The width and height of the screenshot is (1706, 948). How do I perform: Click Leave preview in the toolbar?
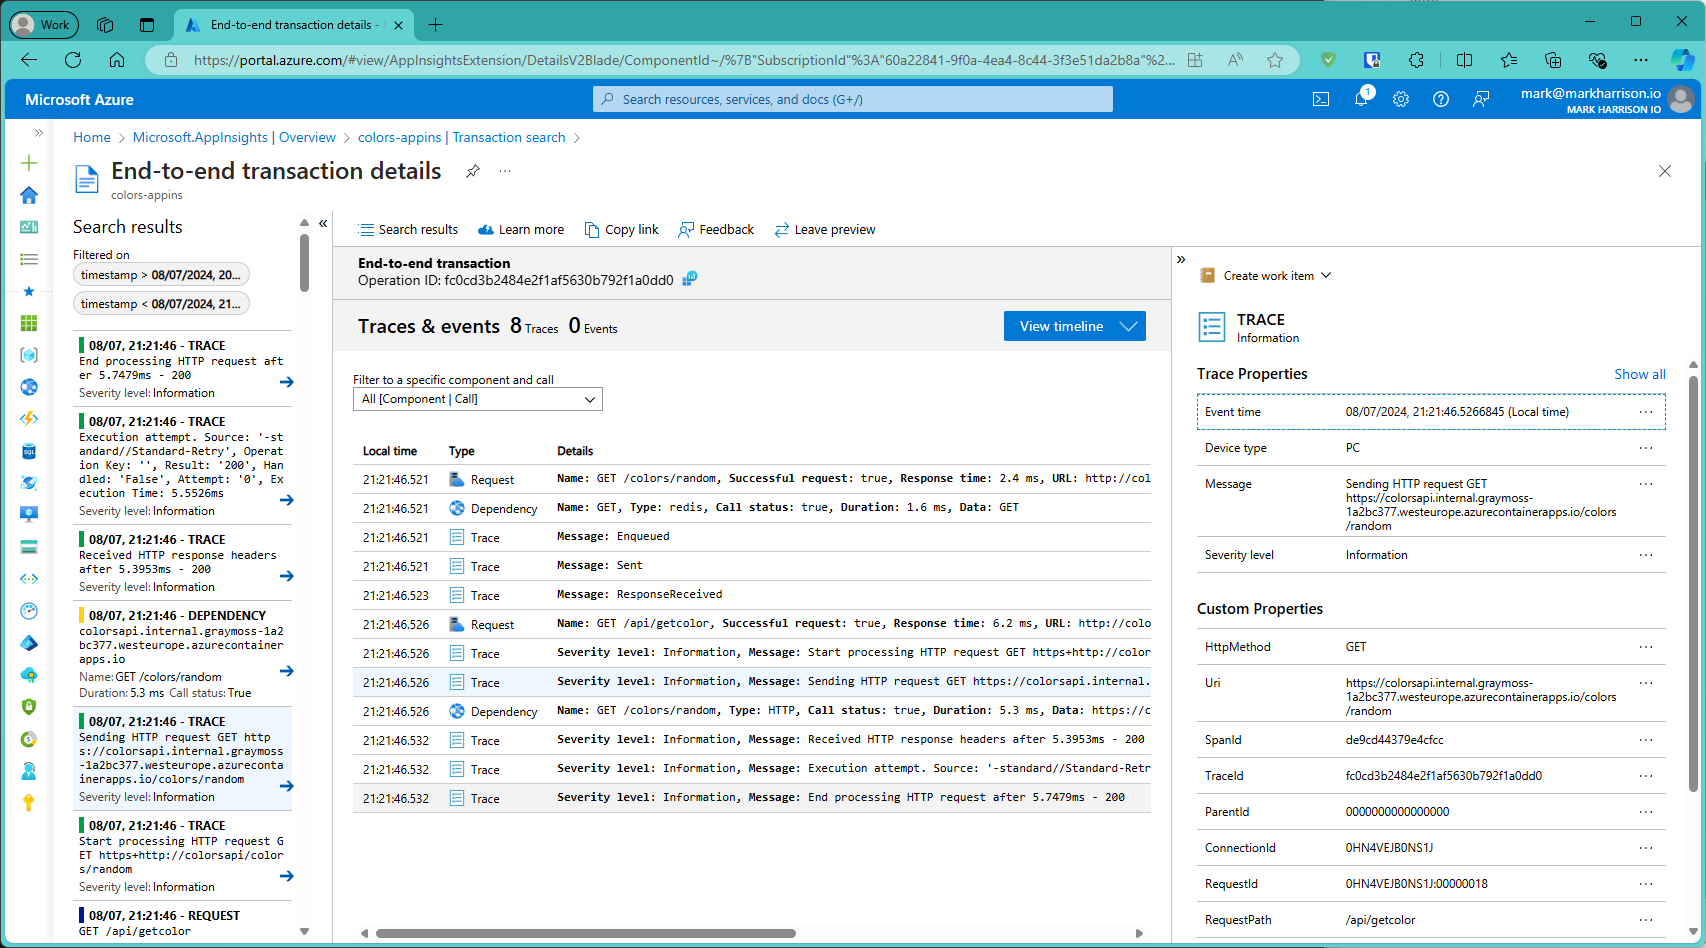pyautogui.click(x=824, y=230)
